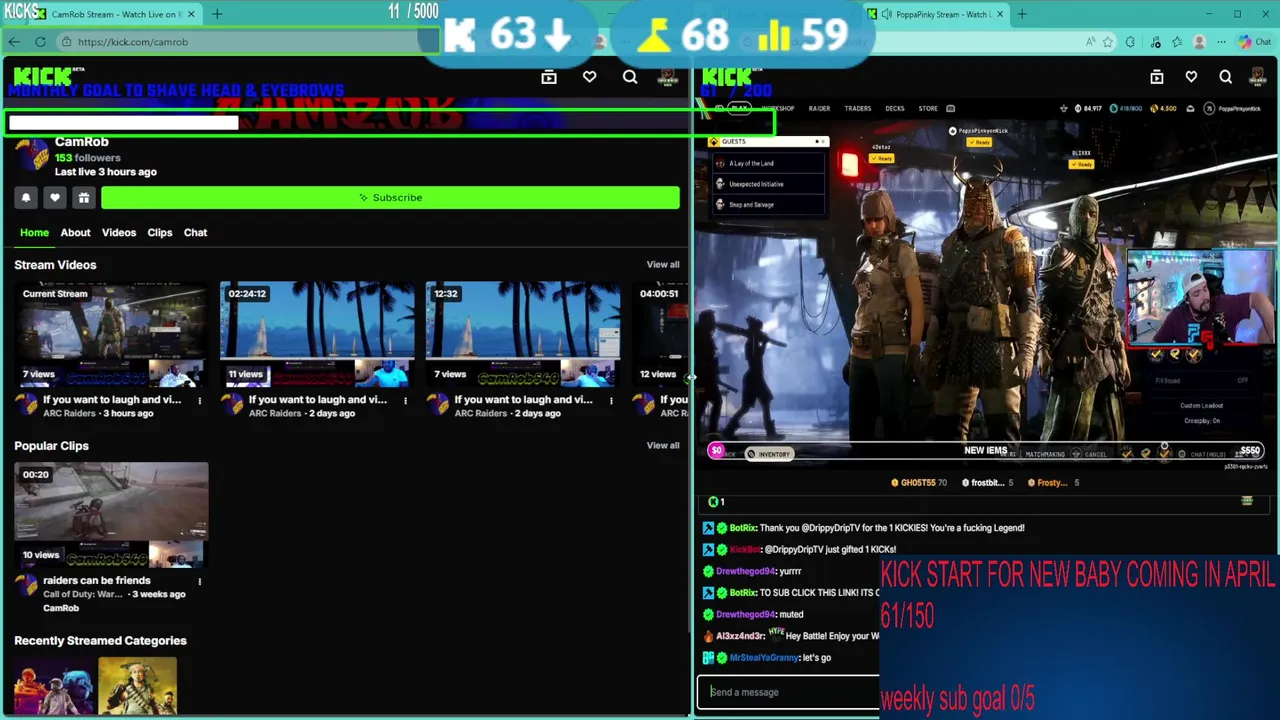Click the Read aloud icon in Edge toolbar
1280x720 pixels.
tap(1090, 42)
